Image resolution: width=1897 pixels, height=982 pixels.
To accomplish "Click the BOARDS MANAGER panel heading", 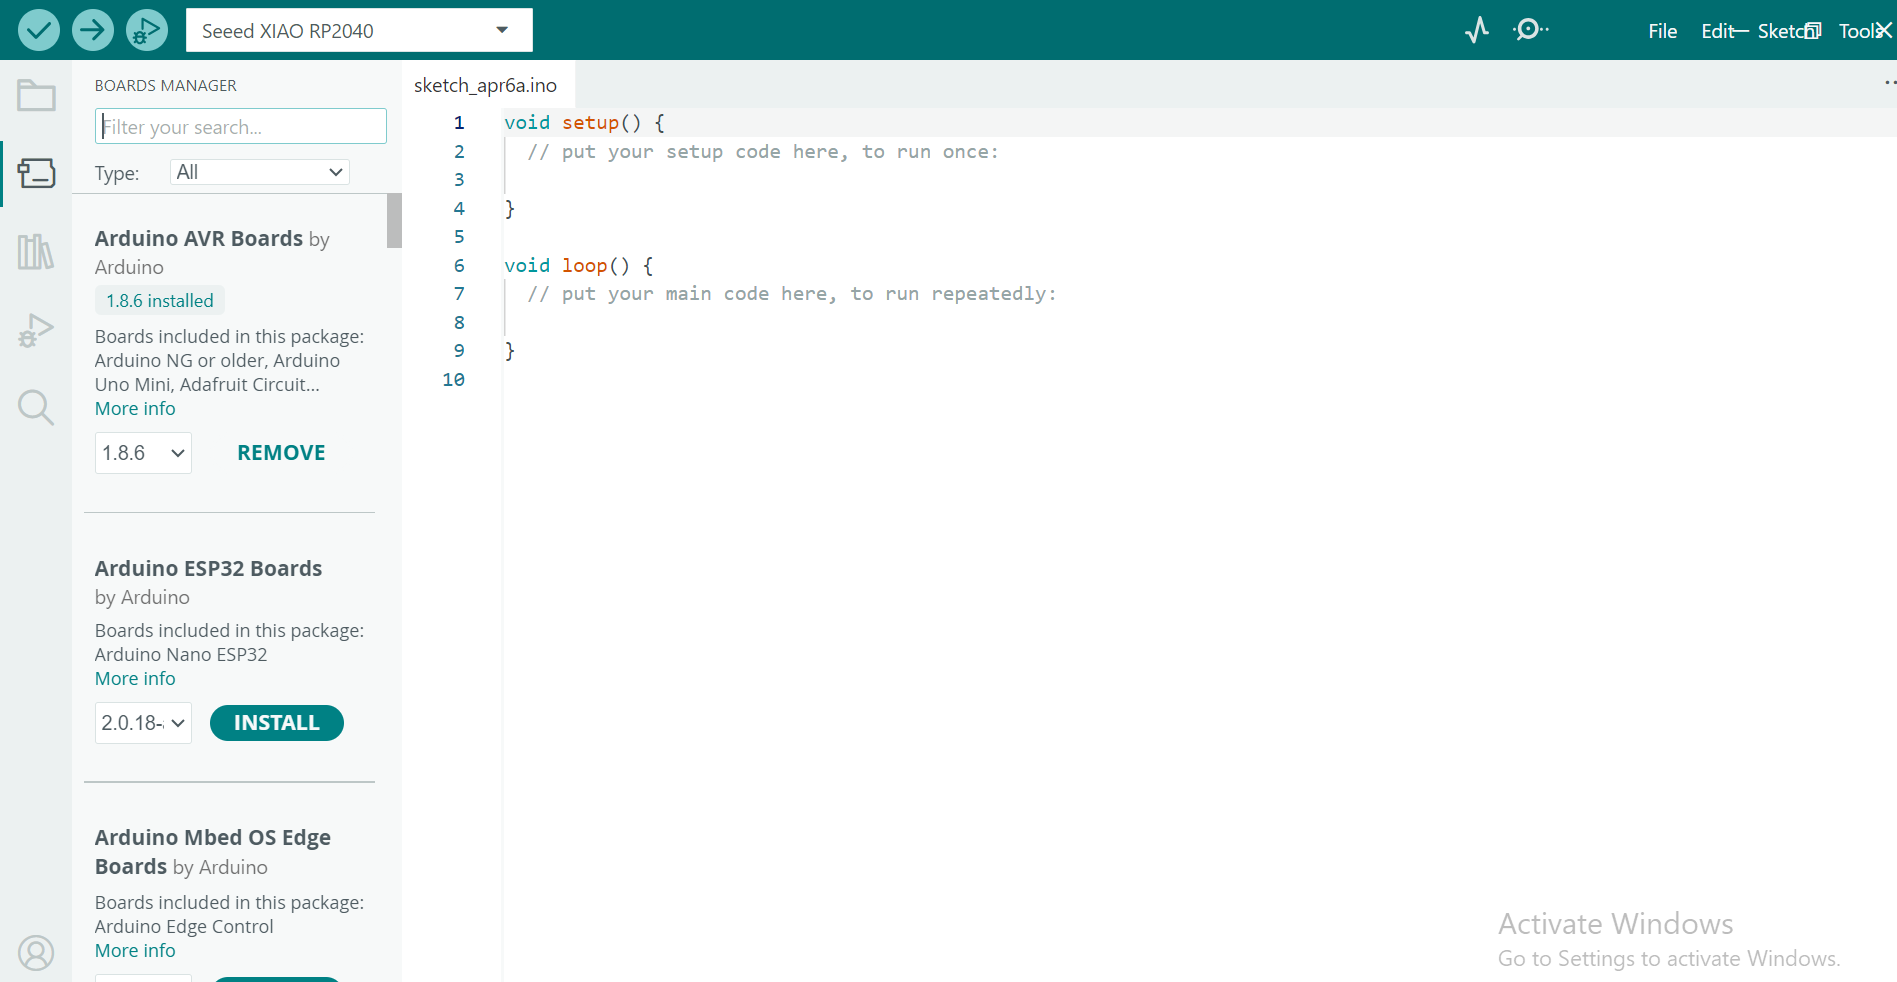I will 166,86.
